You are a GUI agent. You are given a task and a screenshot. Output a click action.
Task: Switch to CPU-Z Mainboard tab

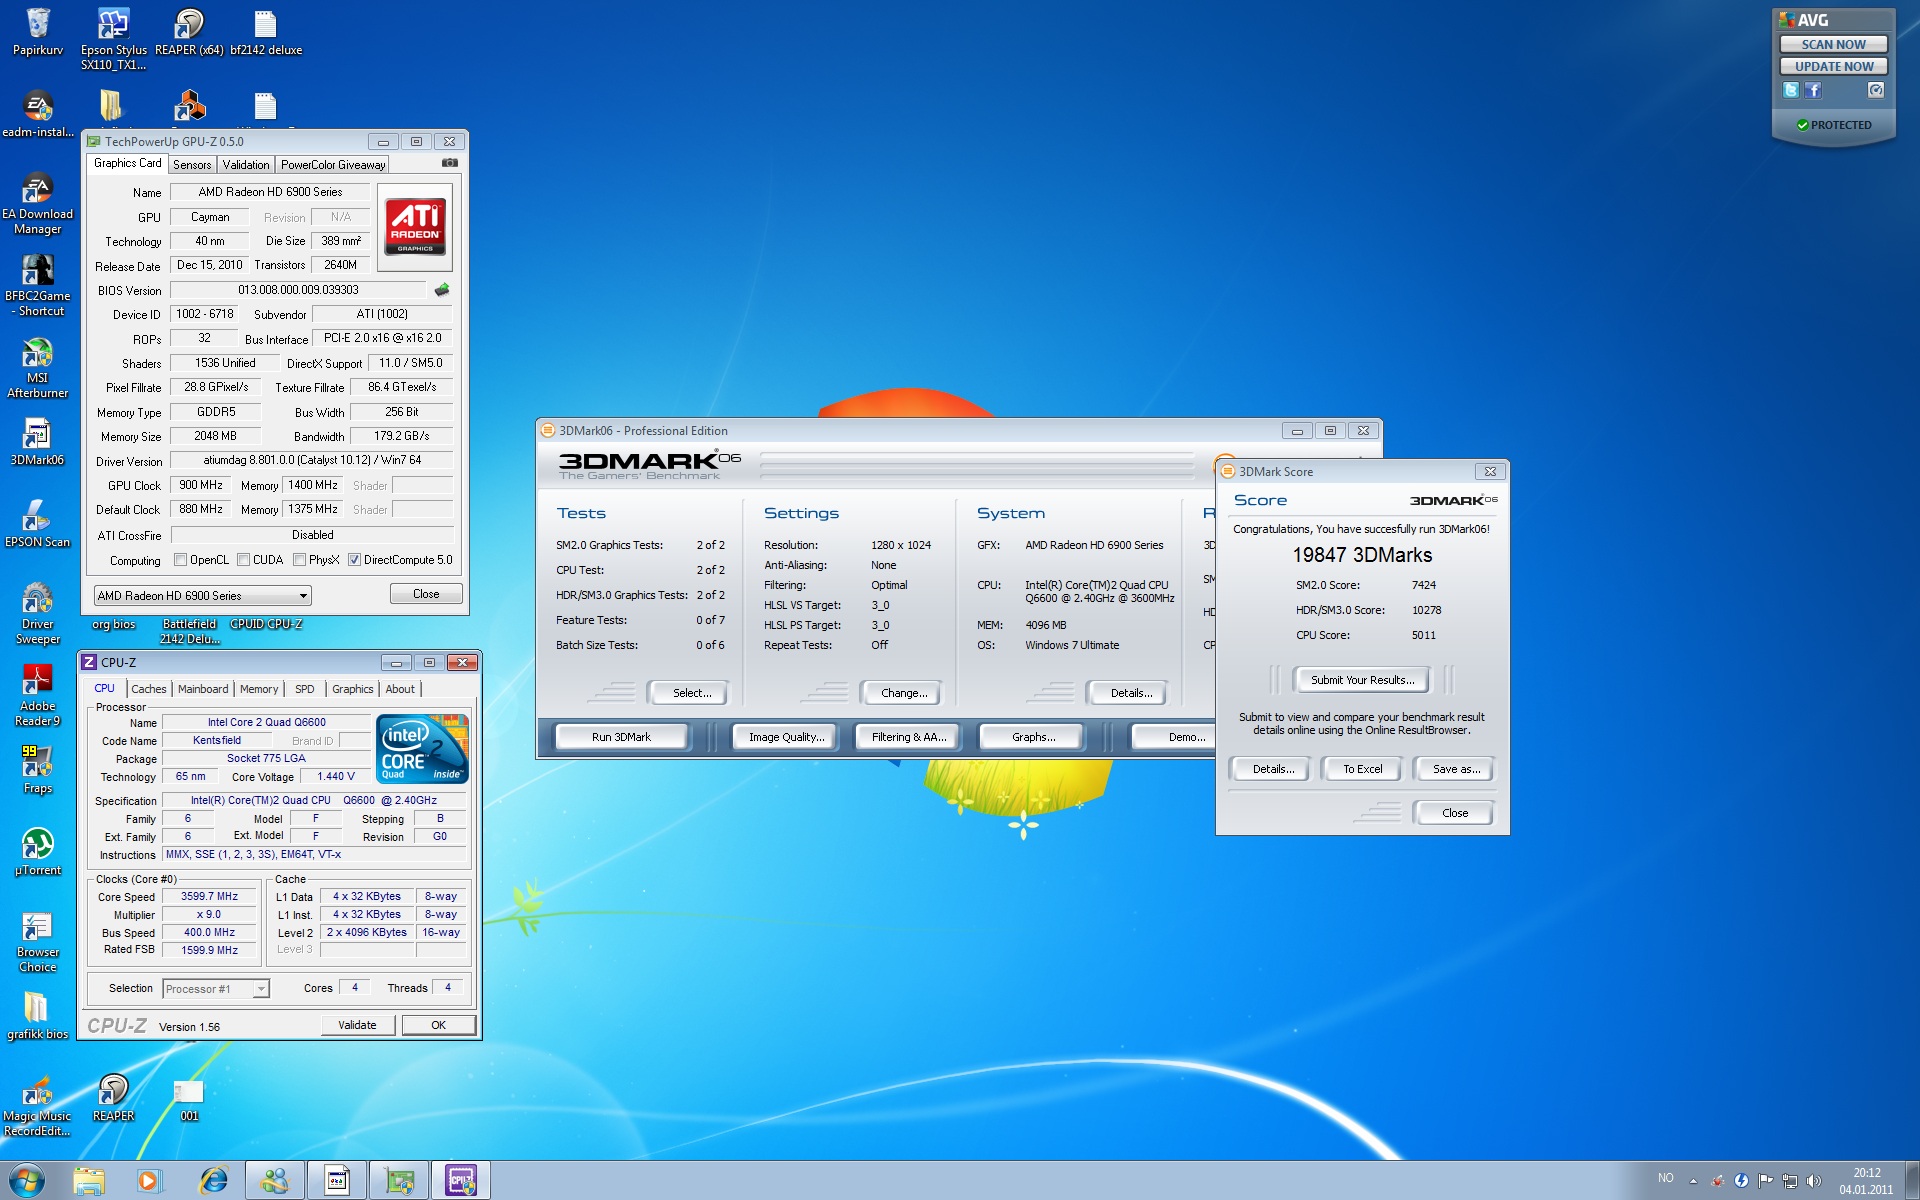click(203, 689)
